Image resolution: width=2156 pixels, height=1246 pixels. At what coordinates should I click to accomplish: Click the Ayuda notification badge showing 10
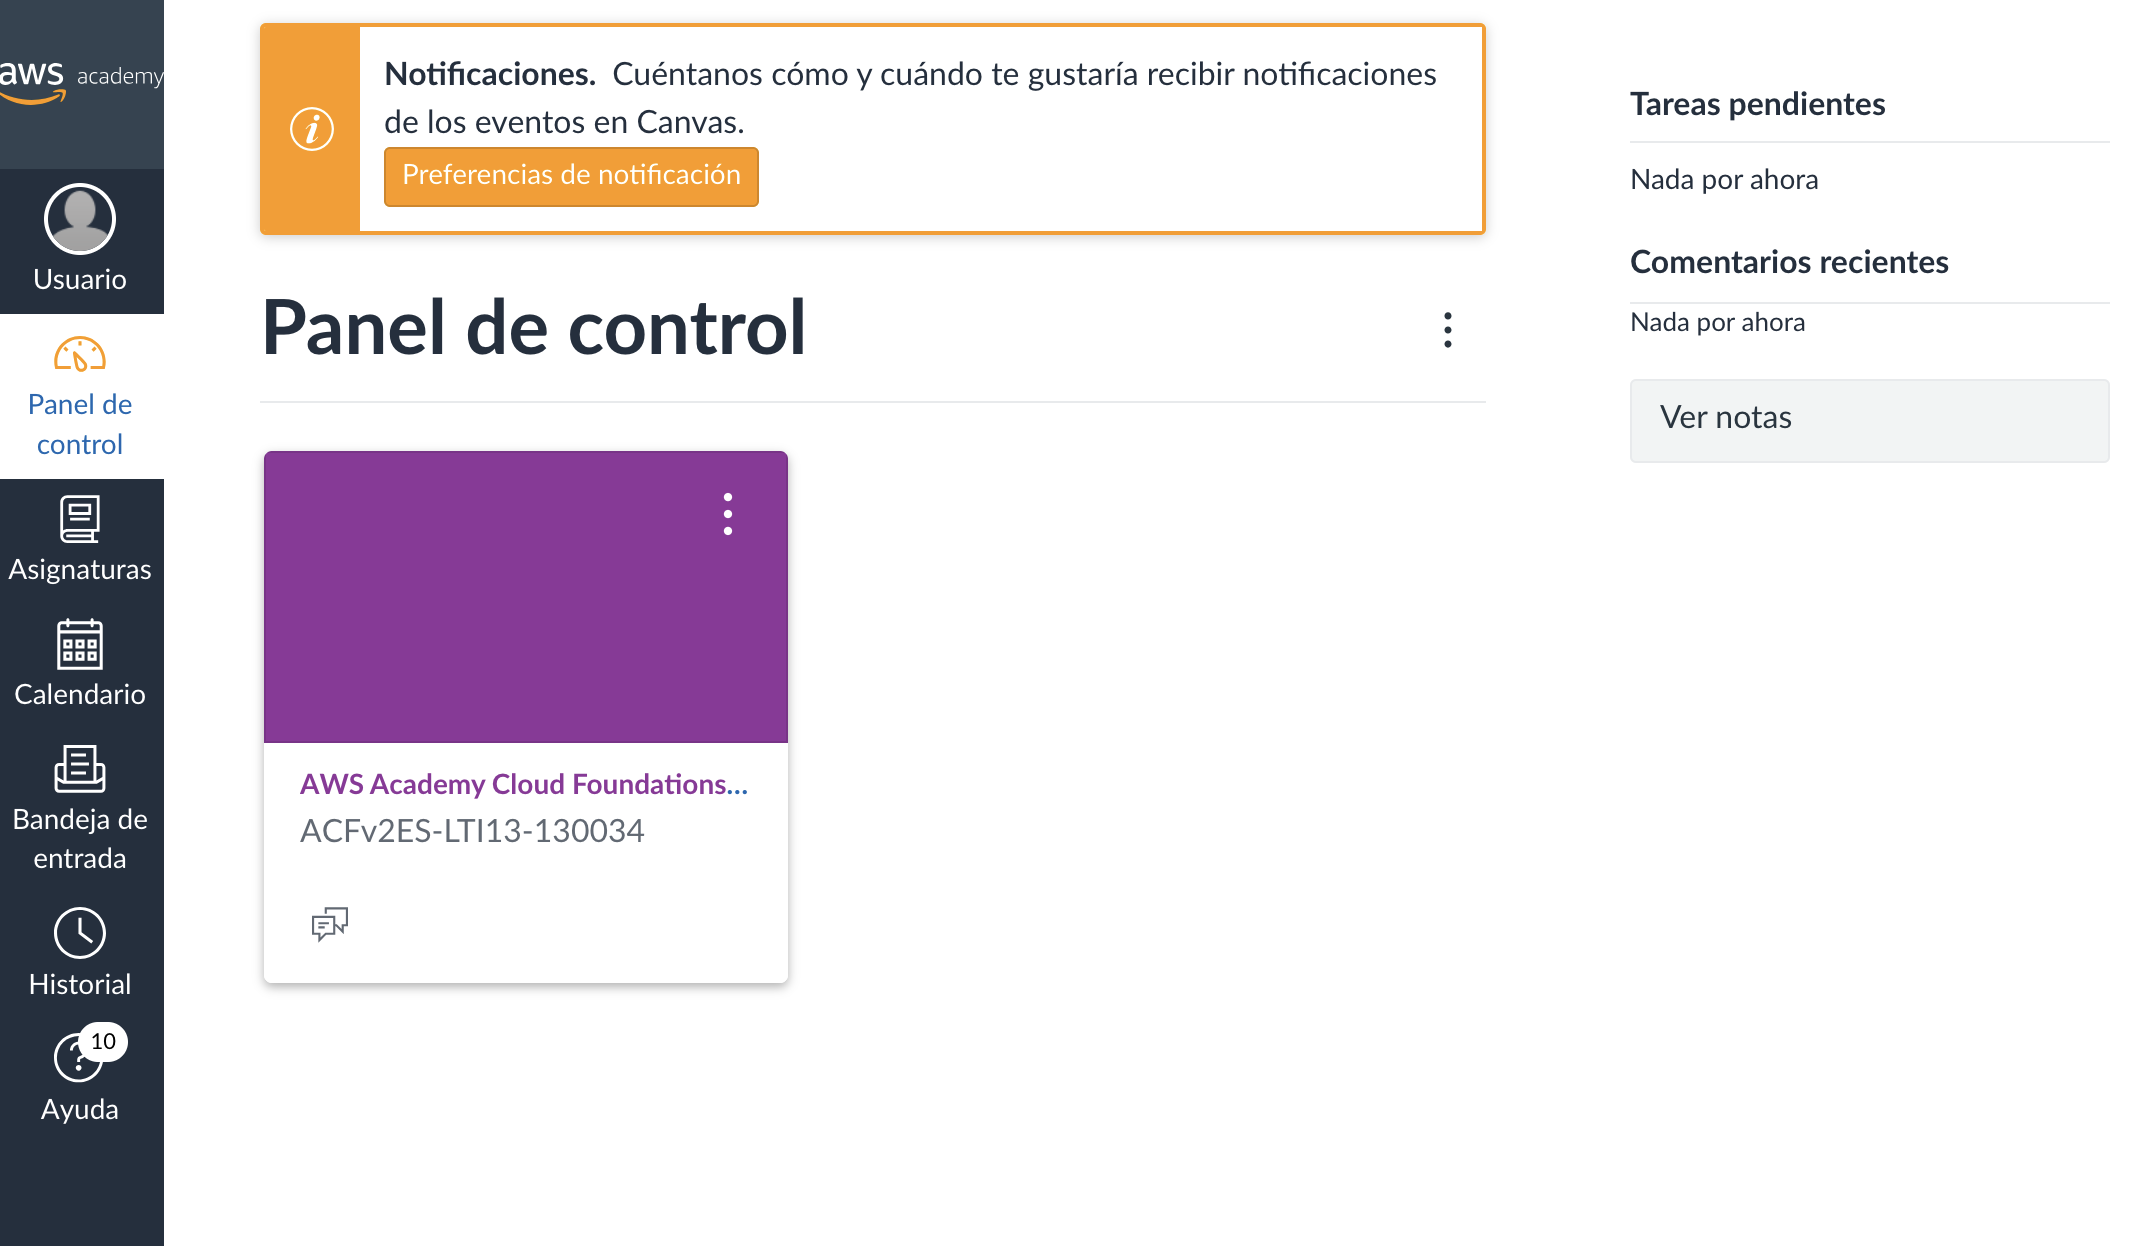(x=102, y=1041)
